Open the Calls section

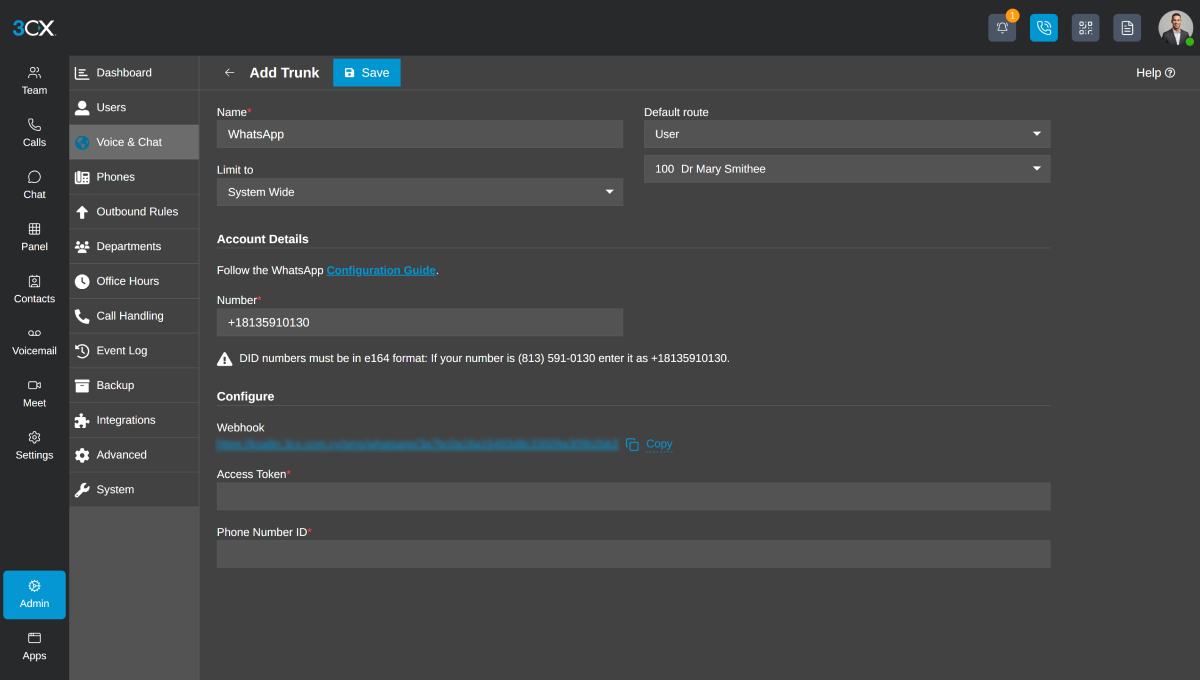(x=34, y=133)
